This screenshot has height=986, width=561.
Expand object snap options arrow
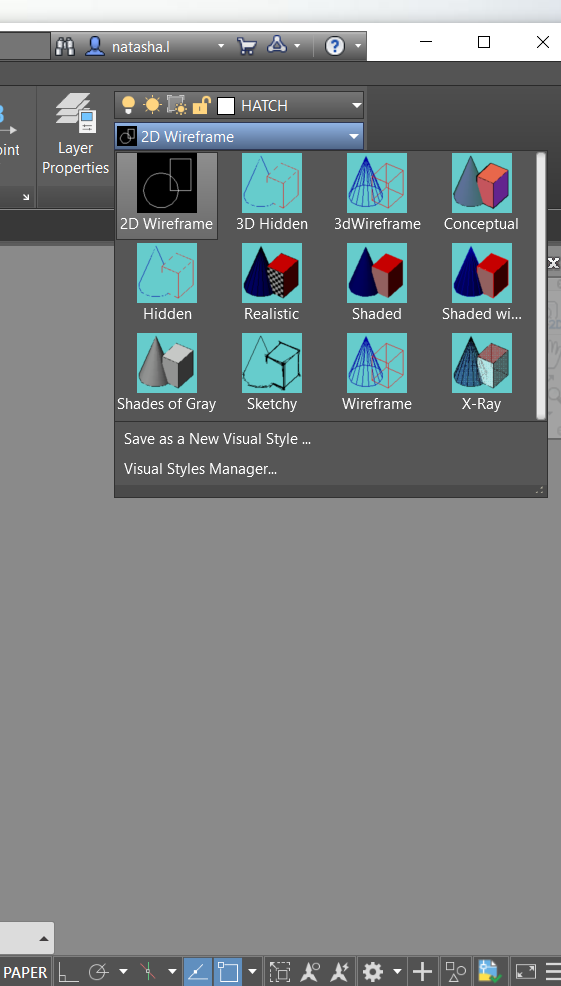pyautogui.click(x=252, y=972)
